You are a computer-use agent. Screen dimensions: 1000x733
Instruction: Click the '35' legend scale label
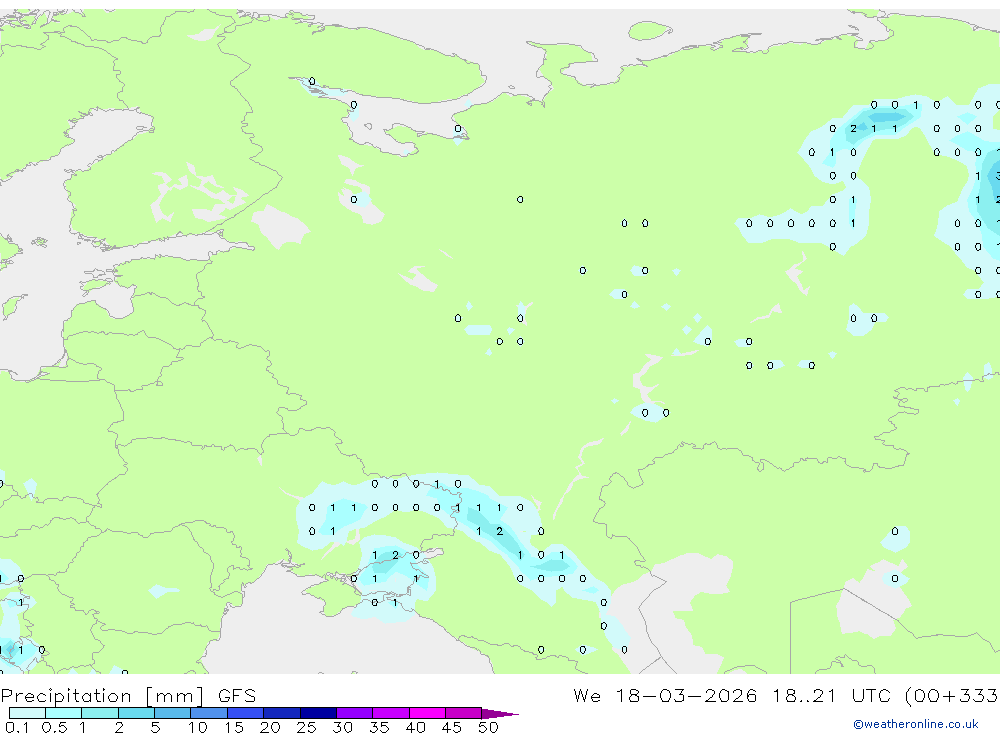click(379, 727)
